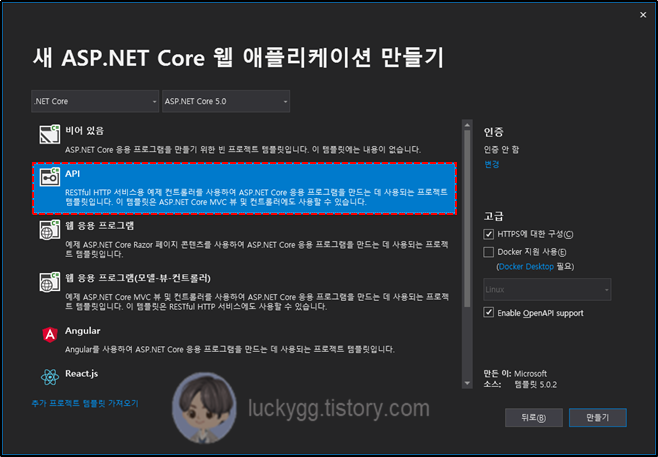
Task: Open the .NET Core framework dropdown
Action: (95, 101)
